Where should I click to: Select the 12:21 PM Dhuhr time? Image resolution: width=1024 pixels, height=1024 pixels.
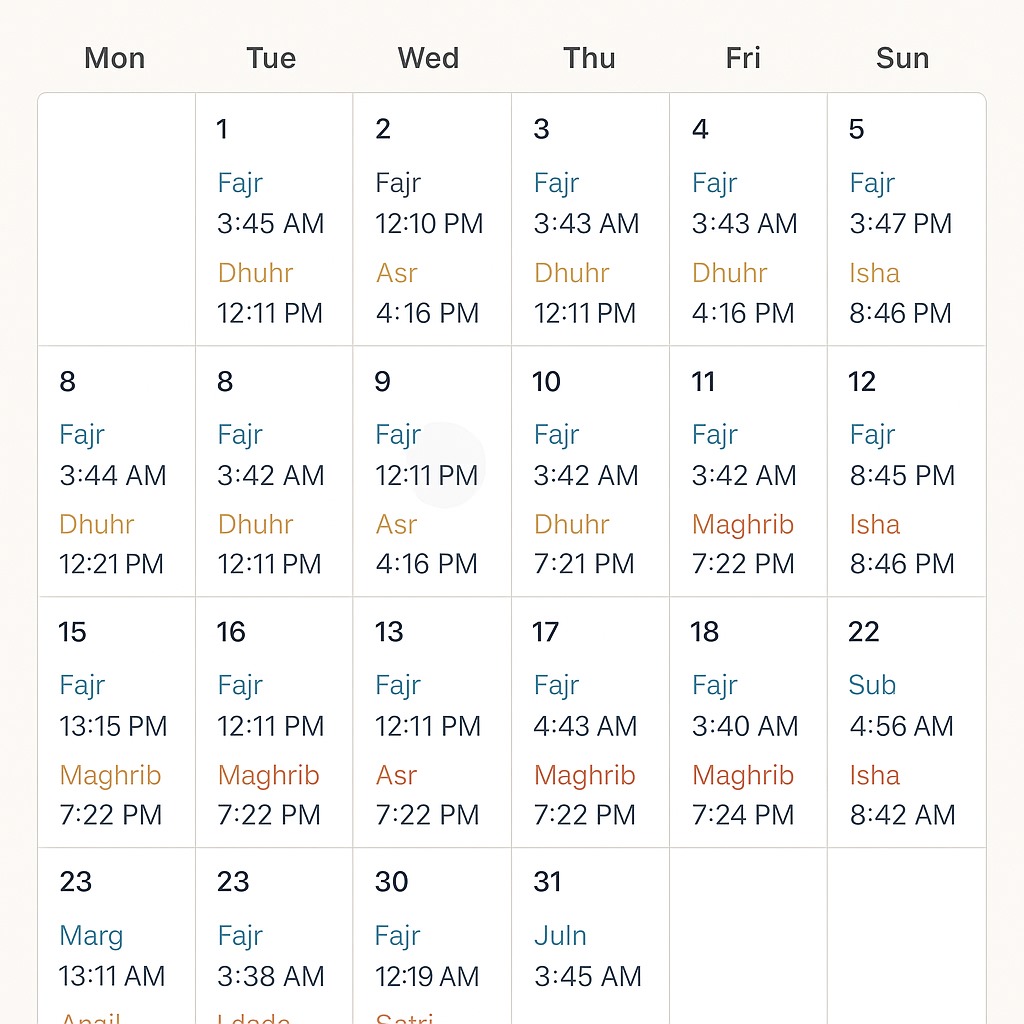(111, 564)
